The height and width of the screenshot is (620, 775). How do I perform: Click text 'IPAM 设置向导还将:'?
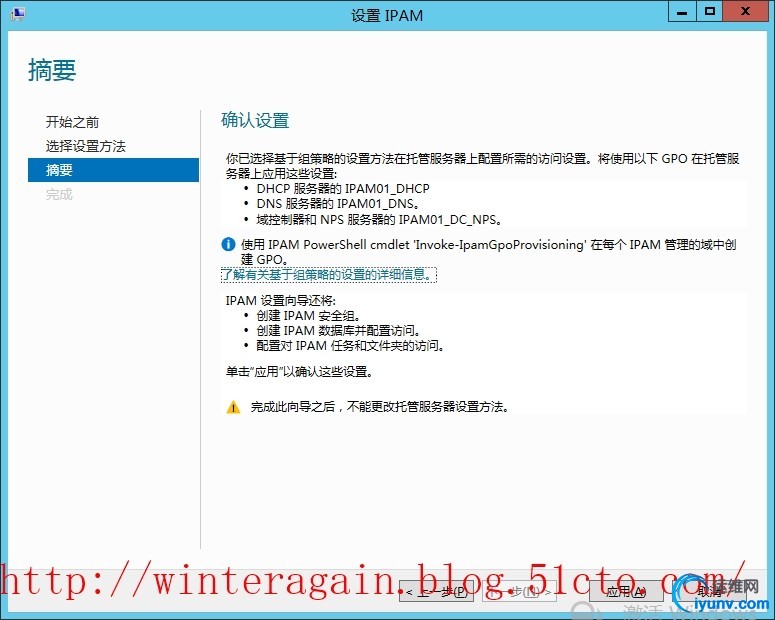coord(281,301)
